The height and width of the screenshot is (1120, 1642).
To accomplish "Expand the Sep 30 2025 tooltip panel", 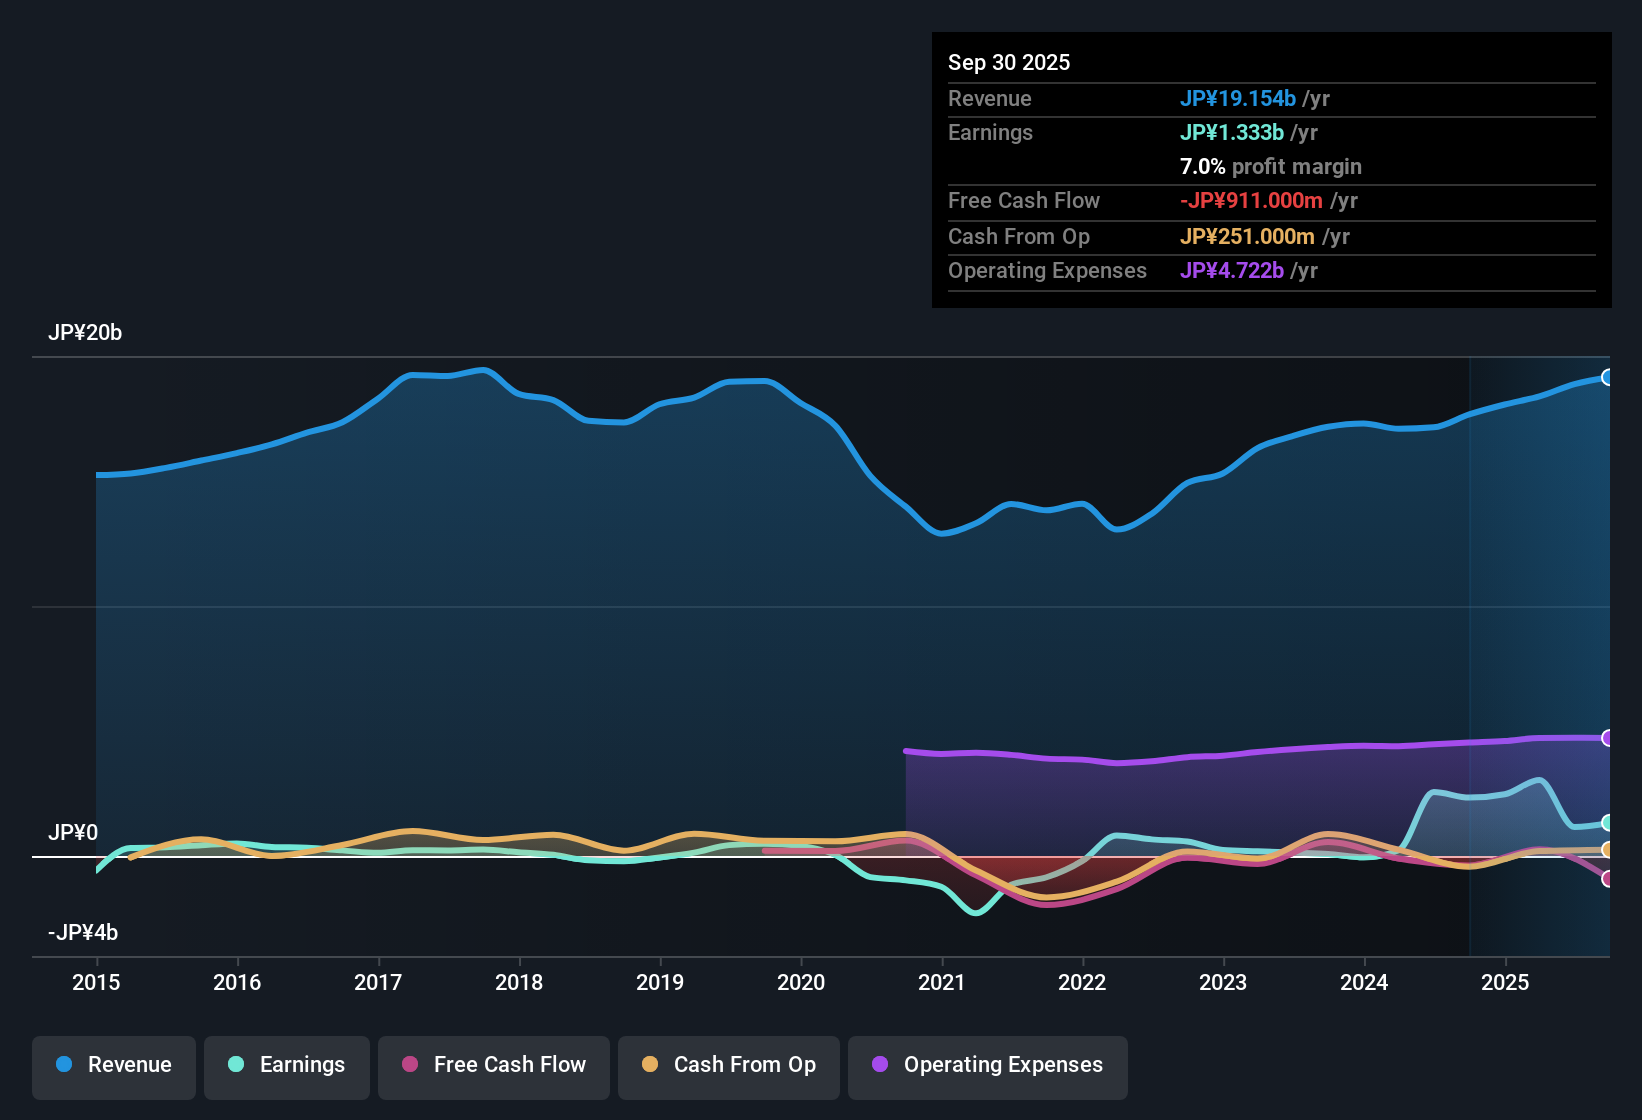I will pyautogui.click(x=1270, y=62).
